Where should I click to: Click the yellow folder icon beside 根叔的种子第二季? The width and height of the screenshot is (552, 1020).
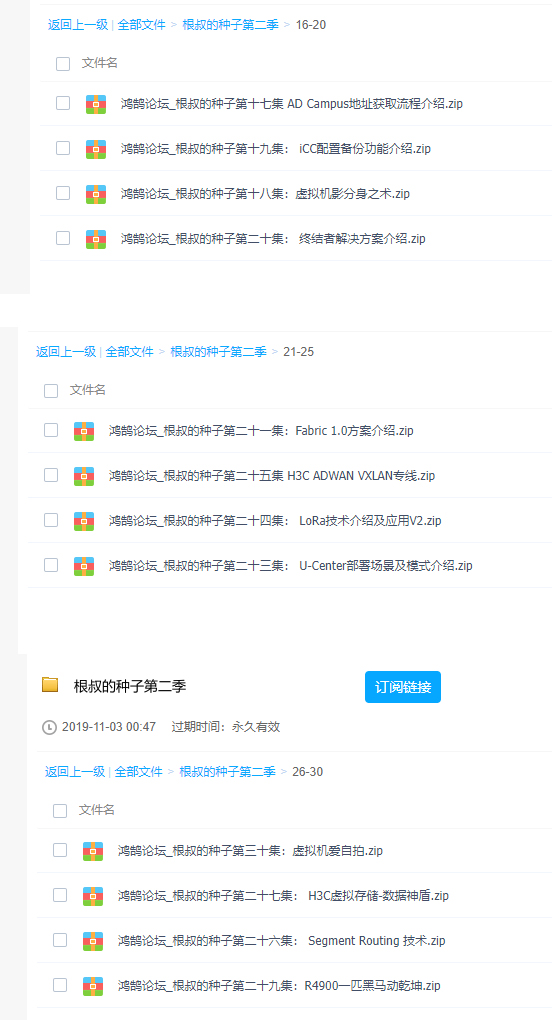click(50, 684)
